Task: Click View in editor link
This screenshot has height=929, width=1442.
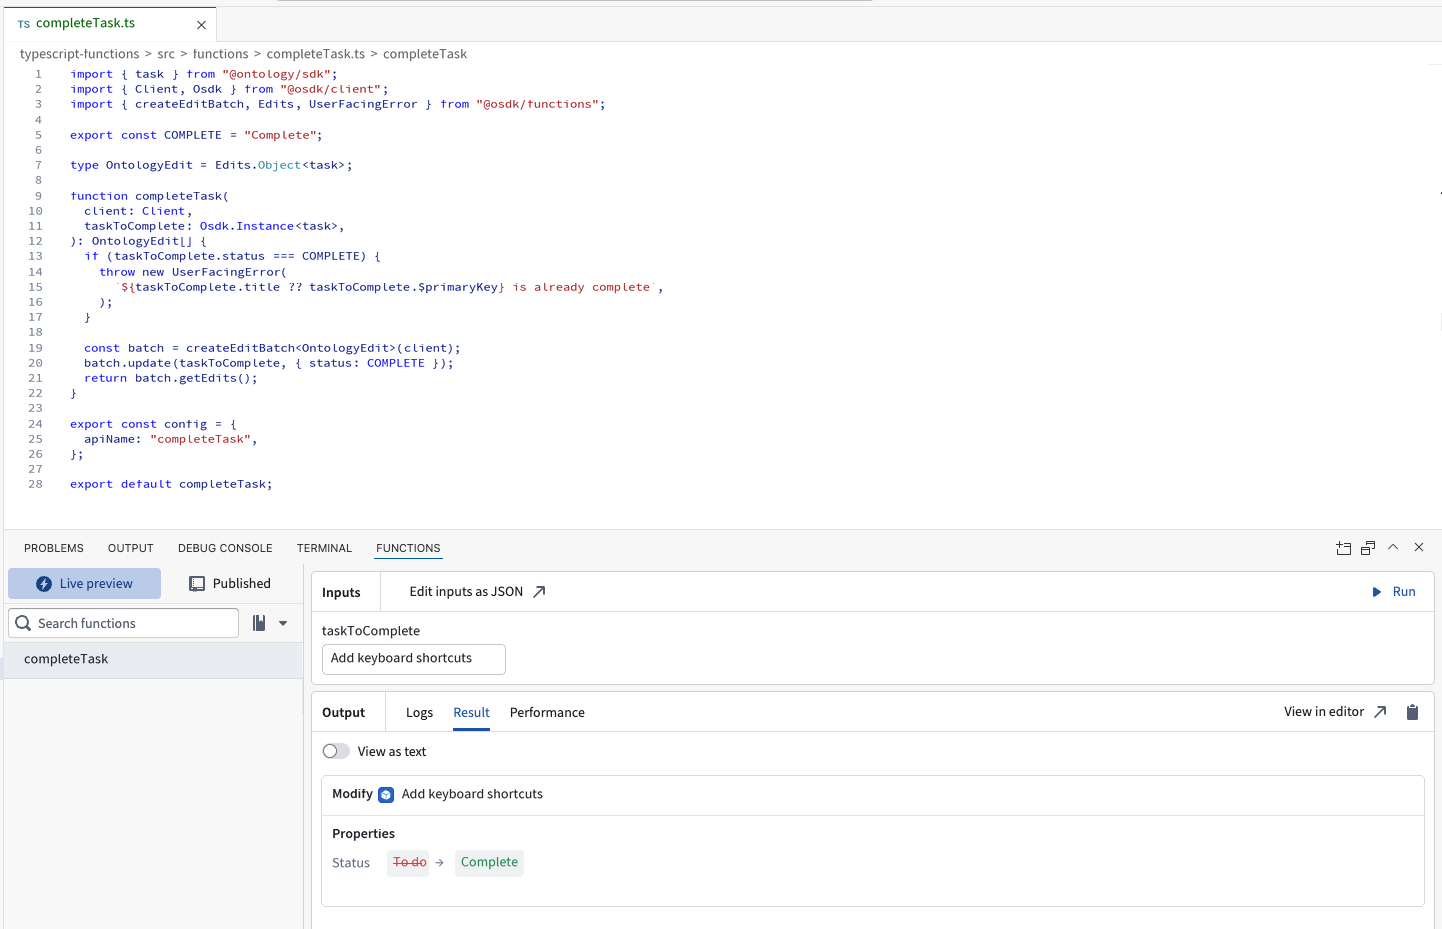Action: 1324,712
